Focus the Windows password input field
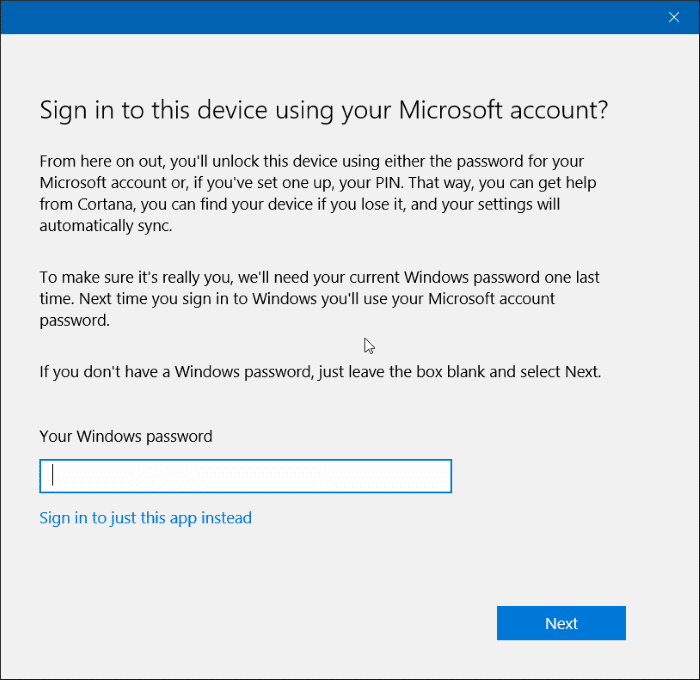The image size is (700, 680). point(246,476)
